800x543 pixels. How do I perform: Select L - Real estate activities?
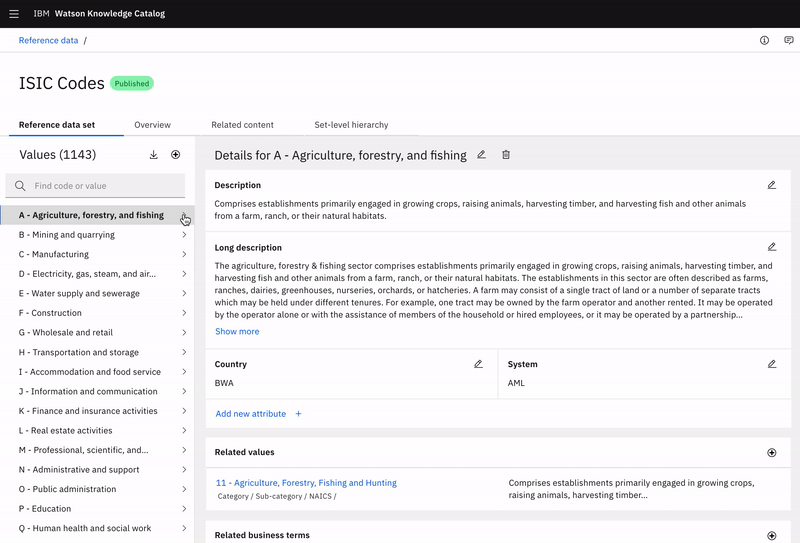pos(97,430)
